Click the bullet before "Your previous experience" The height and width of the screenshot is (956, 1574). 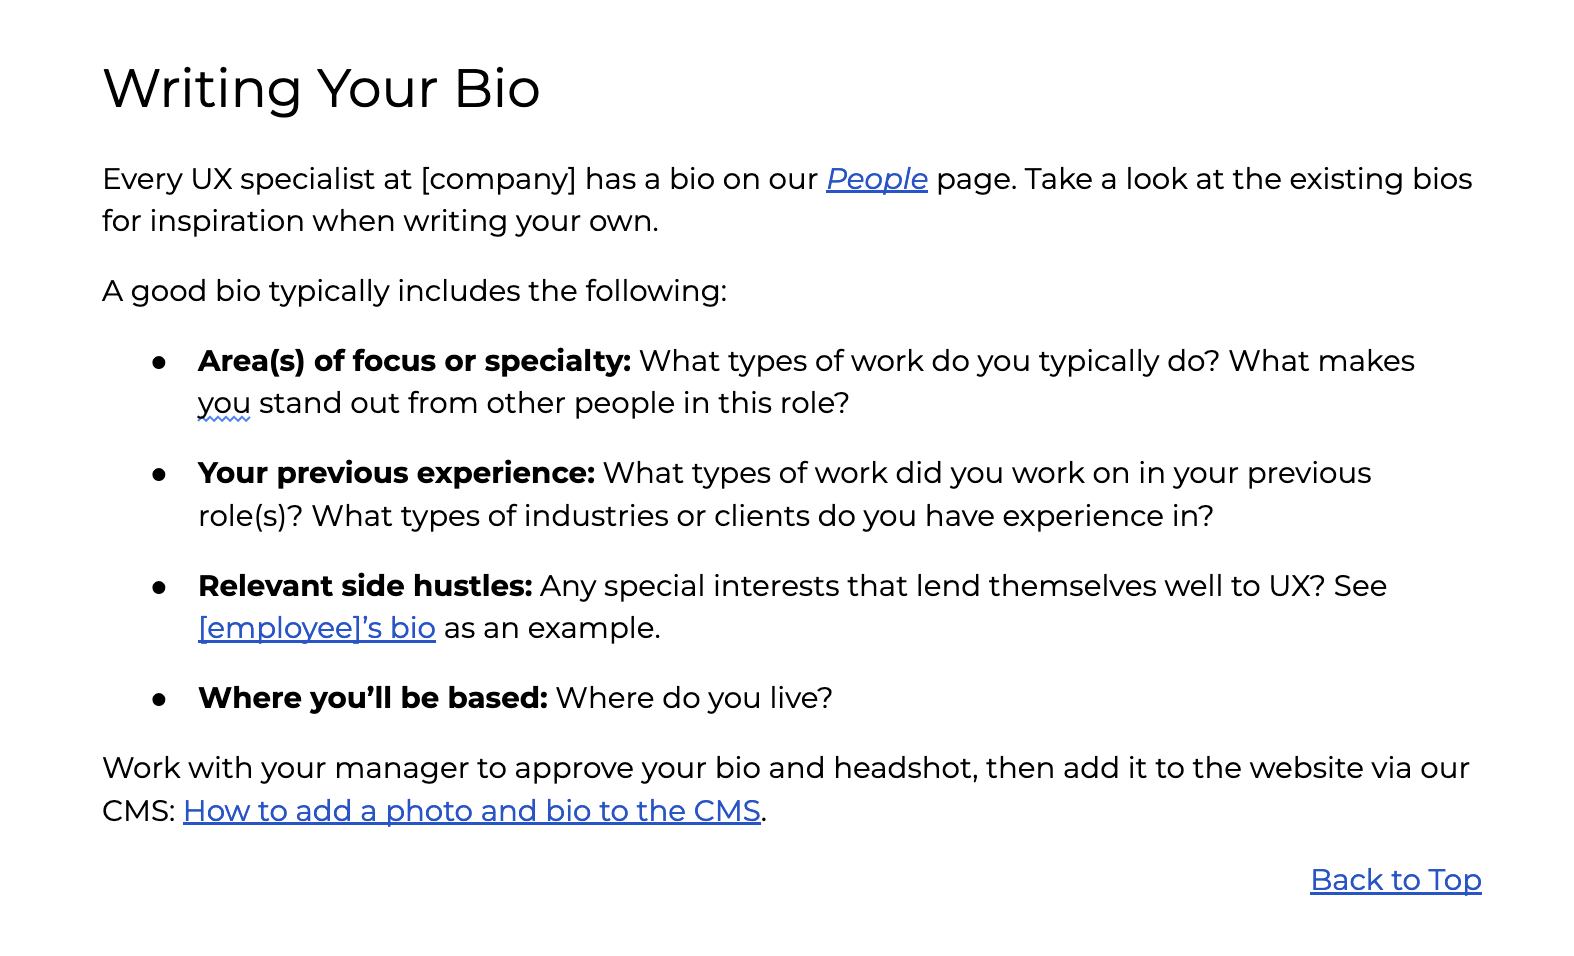pos(159,474)
